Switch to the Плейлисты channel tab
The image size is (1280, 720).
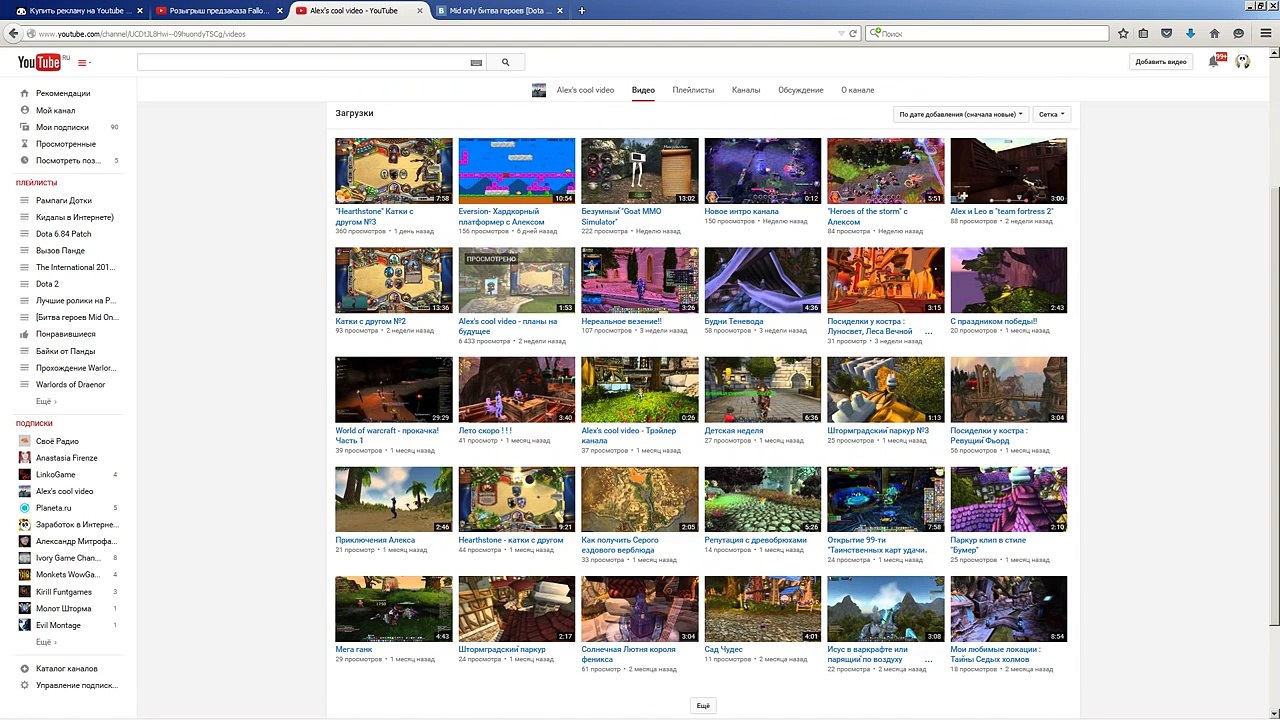click(x=693, y=90)
